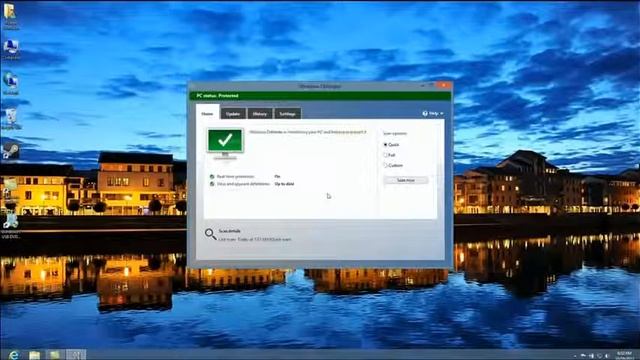Click the green checkmark monitor status icon

coord(225,144)
